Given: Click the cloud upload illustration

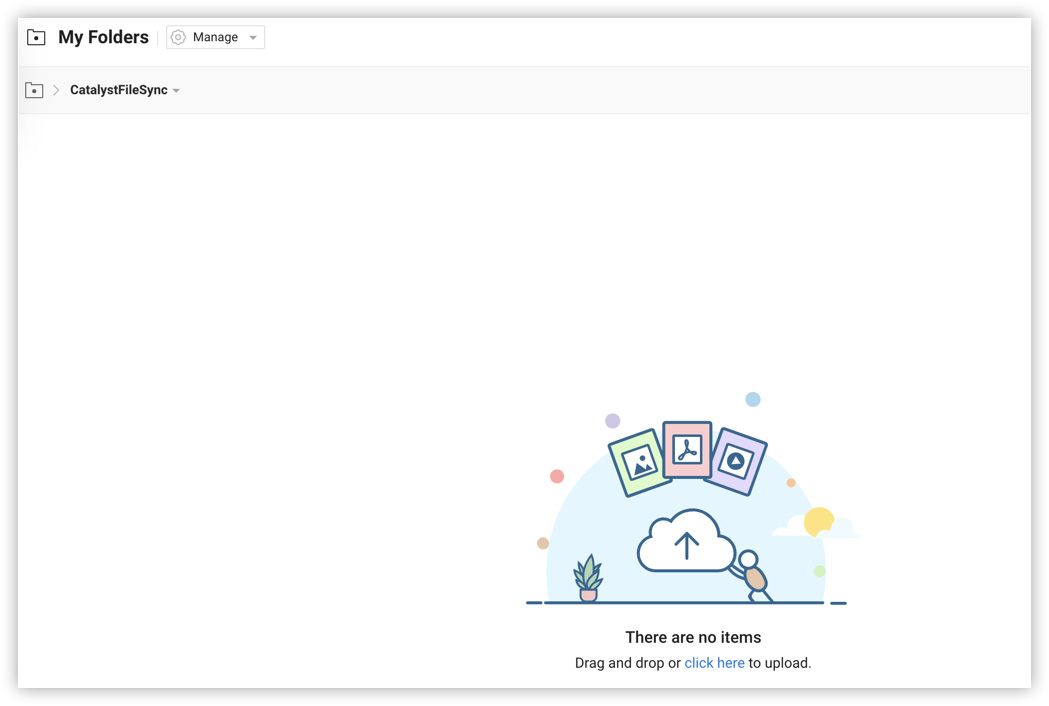Looking at the screenshot, I should click(x=686, y=541).
